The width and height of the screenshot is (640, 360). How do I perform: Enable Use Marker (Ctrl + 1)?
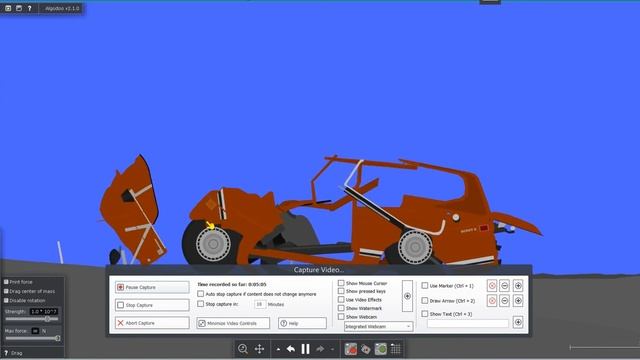(x=424, y=286)
